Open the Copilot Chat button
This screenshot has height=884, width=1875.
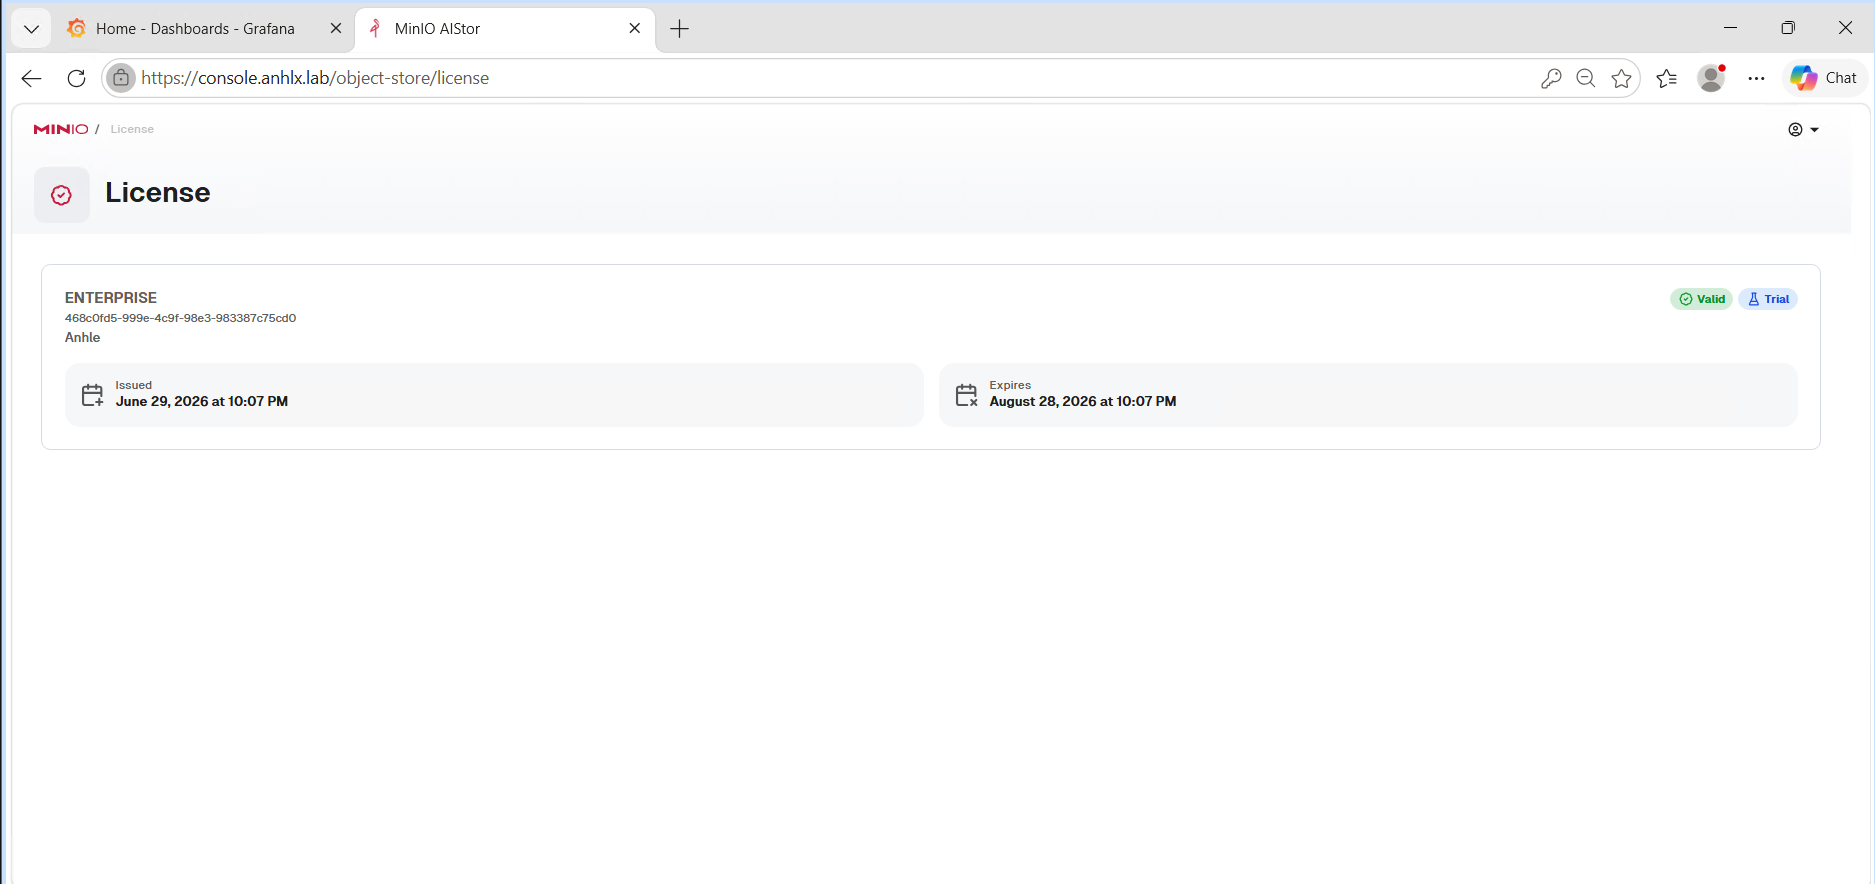click(x=1824, y=78)
